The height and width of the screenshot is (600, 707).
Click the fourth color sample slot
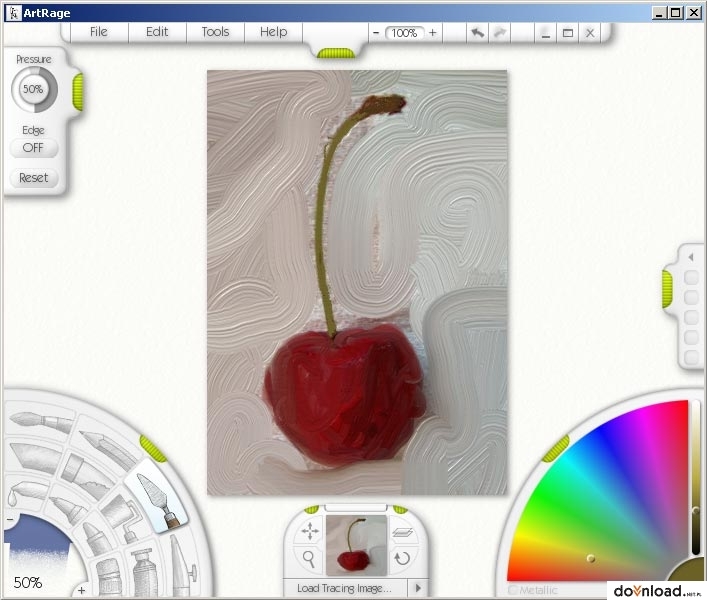(691, 337)
